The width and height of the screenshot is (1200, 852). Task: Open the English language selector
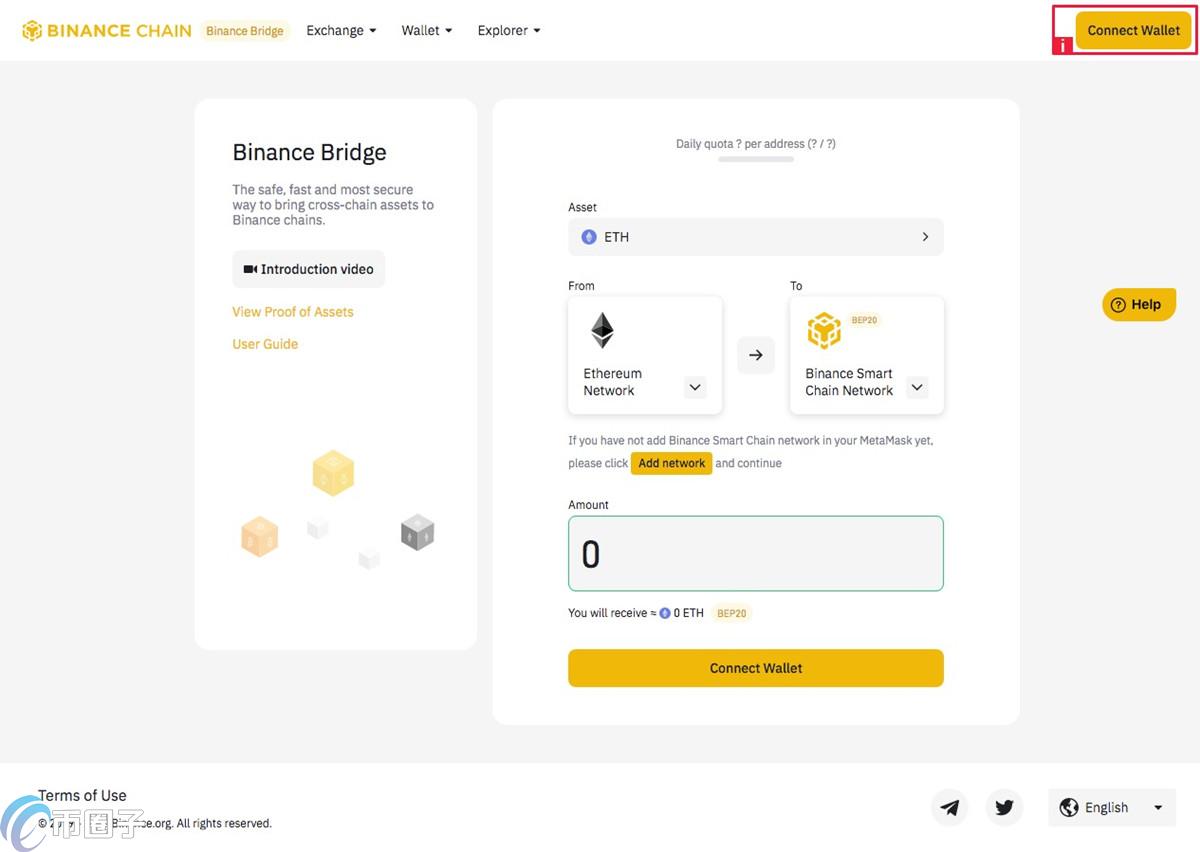[x=1112, y=807]
